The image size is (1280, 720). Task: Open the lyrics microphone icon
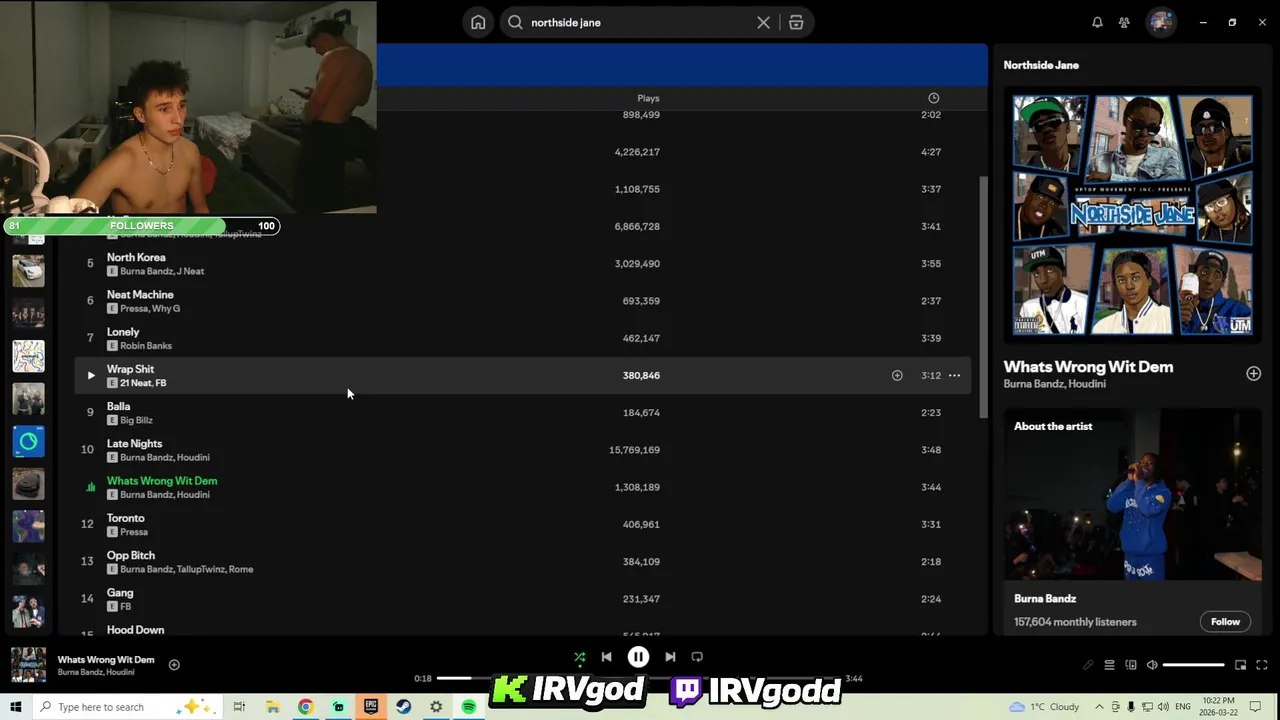(x=1088, y=665)
